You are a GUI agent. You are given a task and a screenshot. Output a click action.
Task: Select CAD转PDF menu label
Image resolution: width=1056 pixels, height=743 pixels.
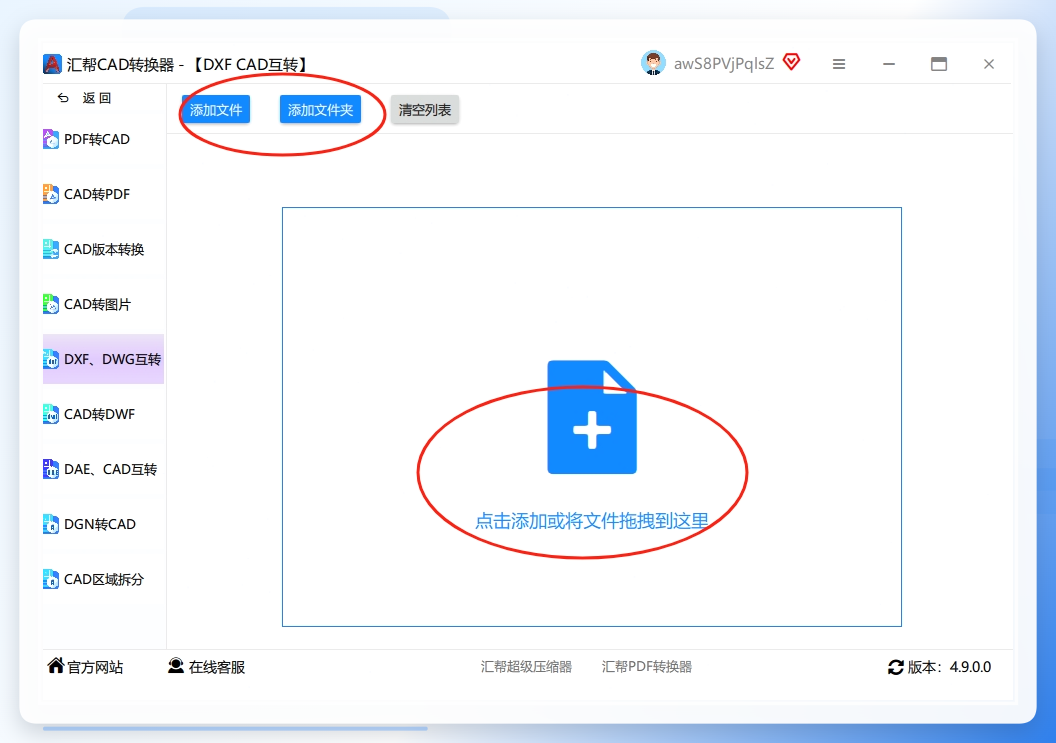[97, 194]
